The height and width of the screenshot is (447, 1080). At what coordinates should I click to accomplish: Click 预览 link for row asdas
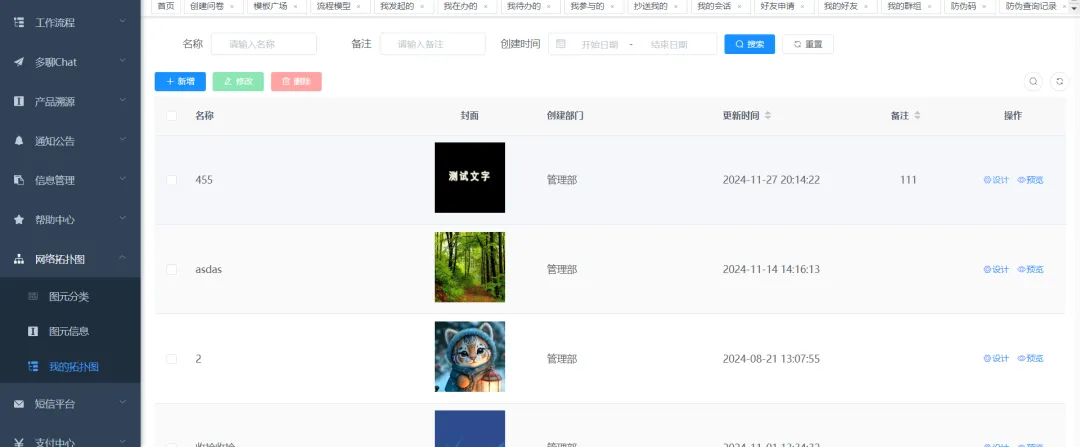point(1030,269)
